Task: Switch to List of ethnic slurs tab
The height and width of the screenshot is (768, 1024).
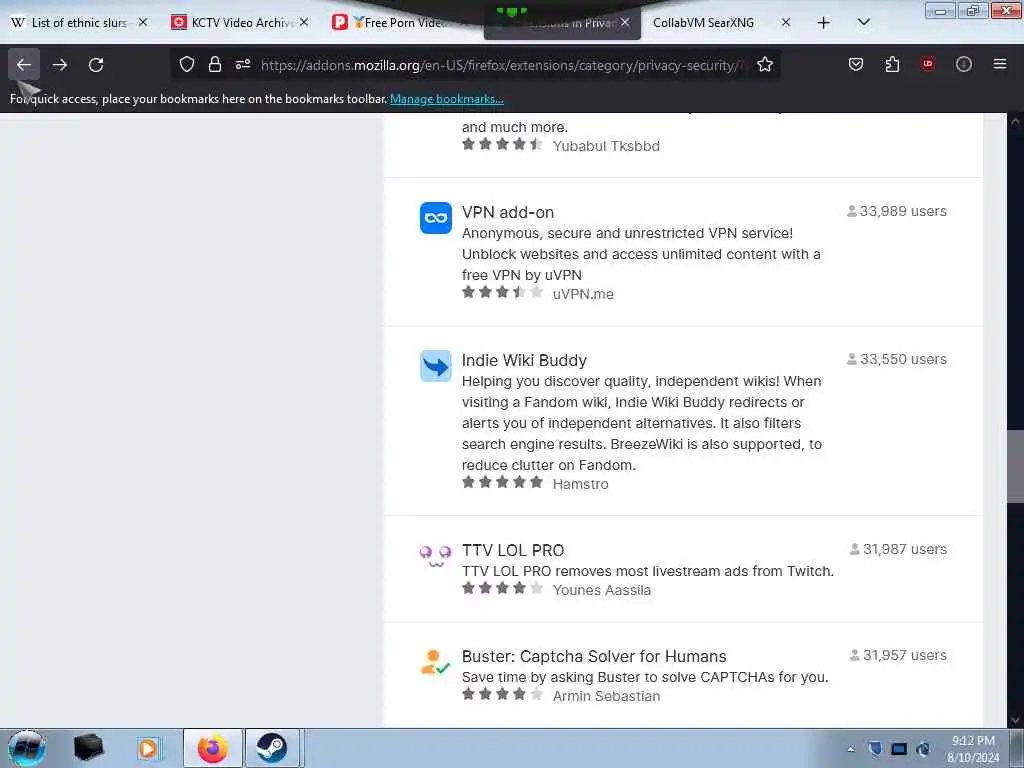Action: pyautogui.click(x=78, y=23)
